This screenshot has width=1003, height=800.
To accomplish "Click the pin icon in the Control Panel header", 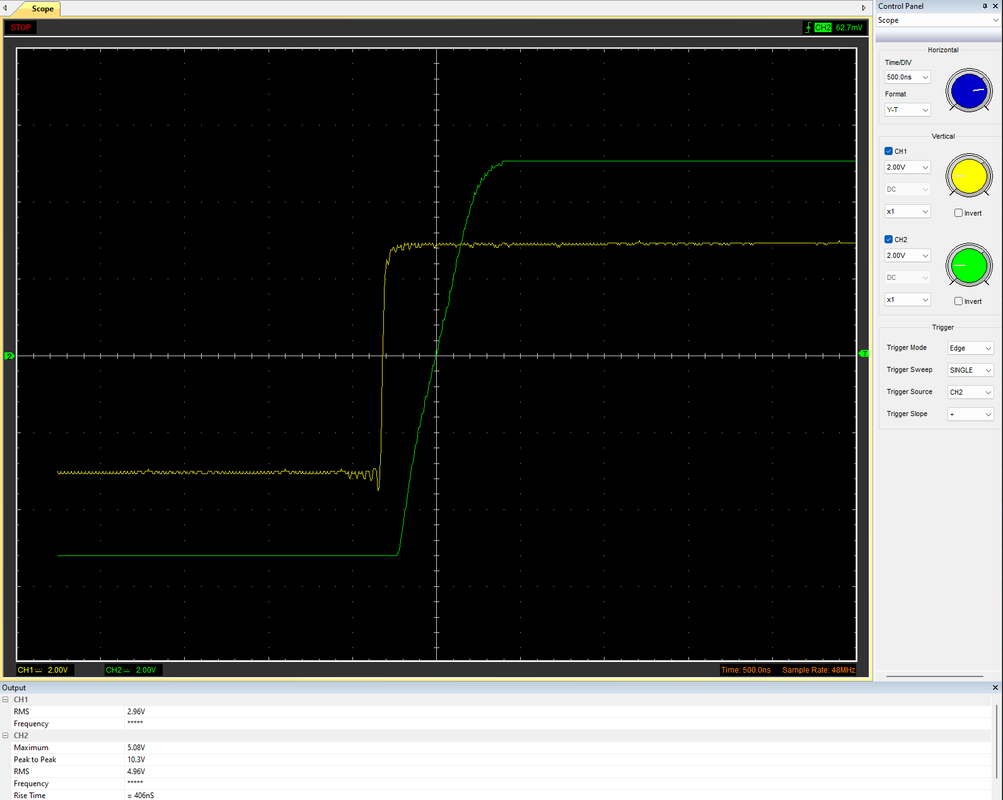I will click(x=984, y=6).
